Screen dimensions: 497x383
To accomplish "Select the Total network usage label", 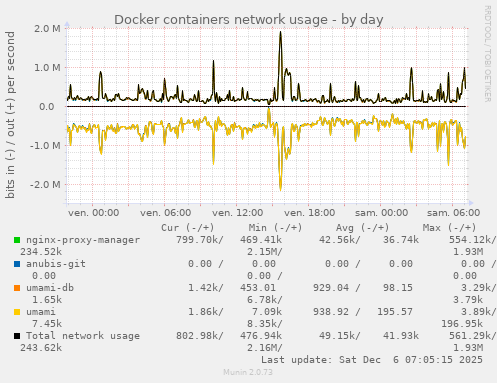I will coord(83,336).
